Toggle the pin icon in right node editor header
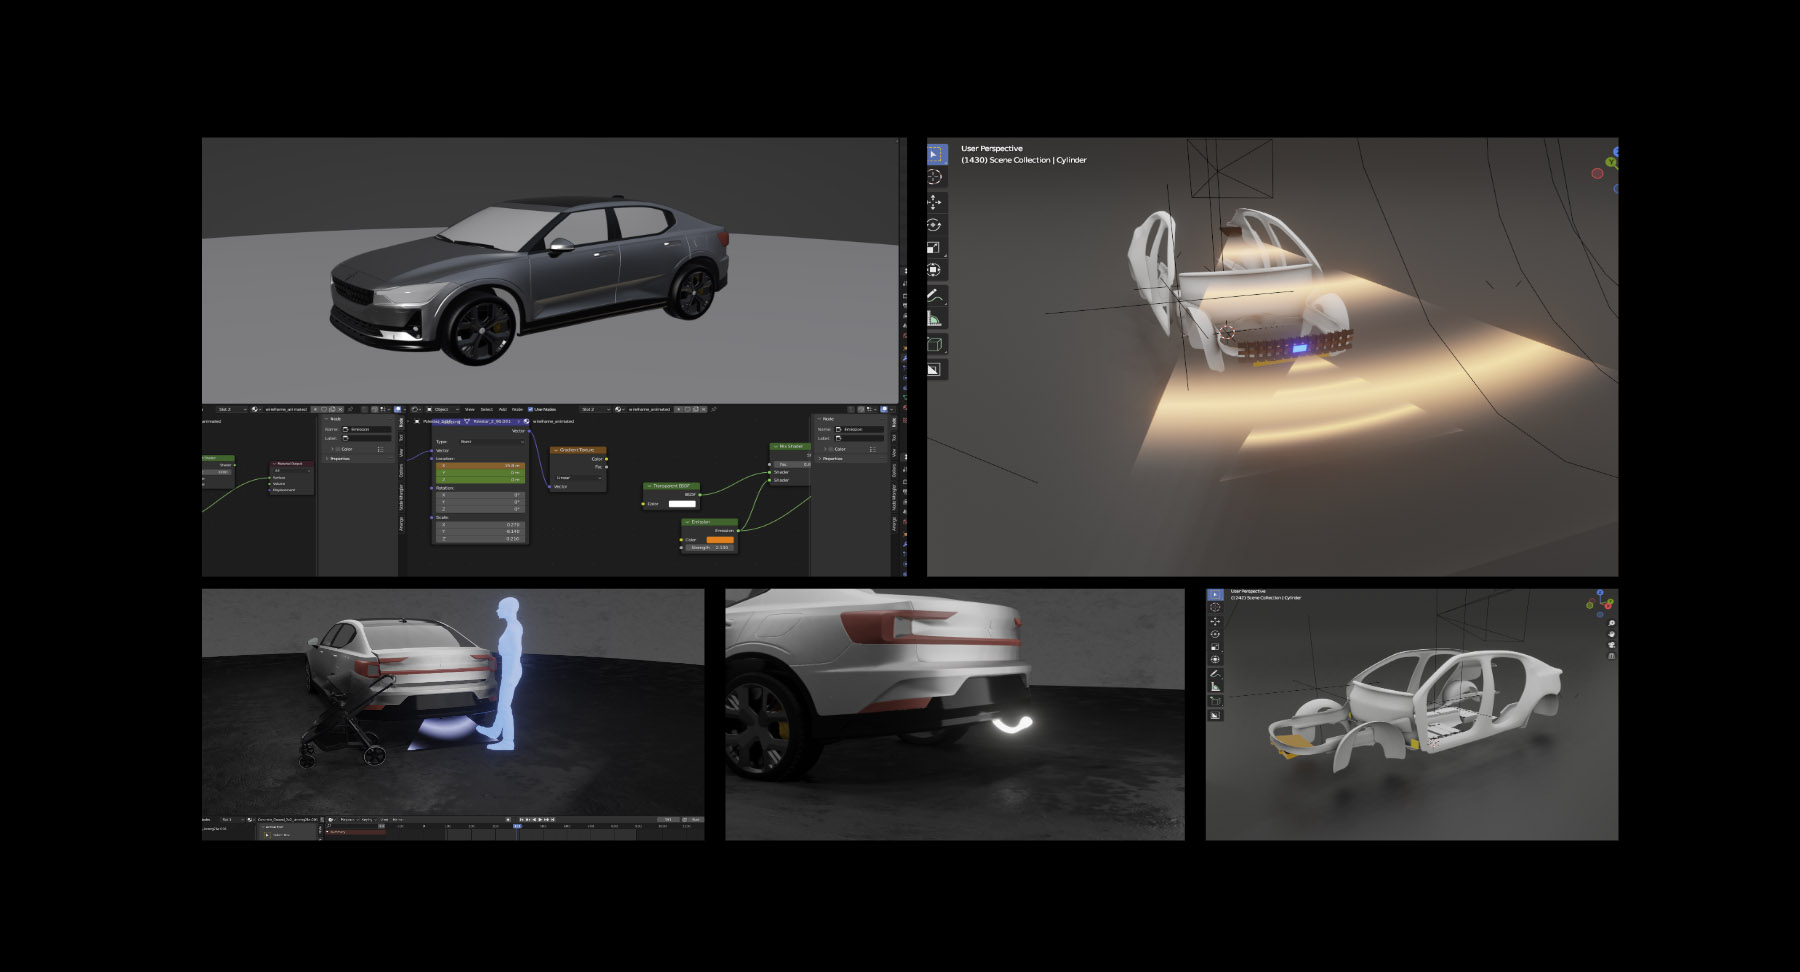The width and height of the screenshot is (1800, 972). point(715,409)
